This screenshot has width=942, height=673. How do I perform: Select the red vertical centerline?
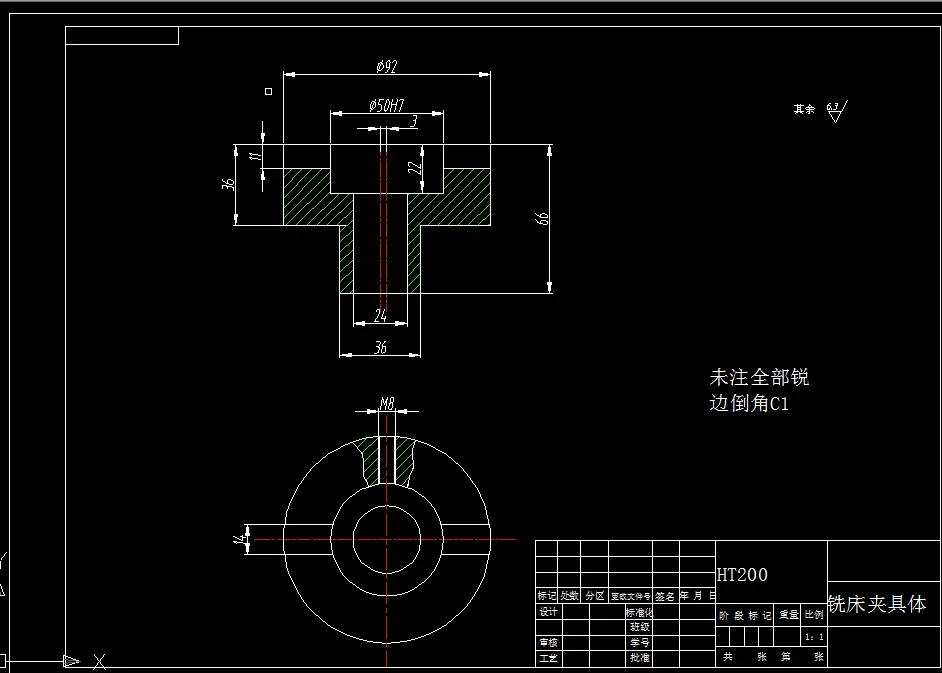[x=385, y=250]
